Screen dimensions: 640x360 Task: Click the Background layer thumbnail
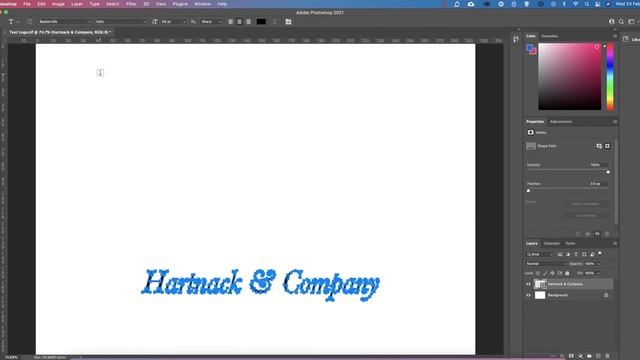pos(540,295)
